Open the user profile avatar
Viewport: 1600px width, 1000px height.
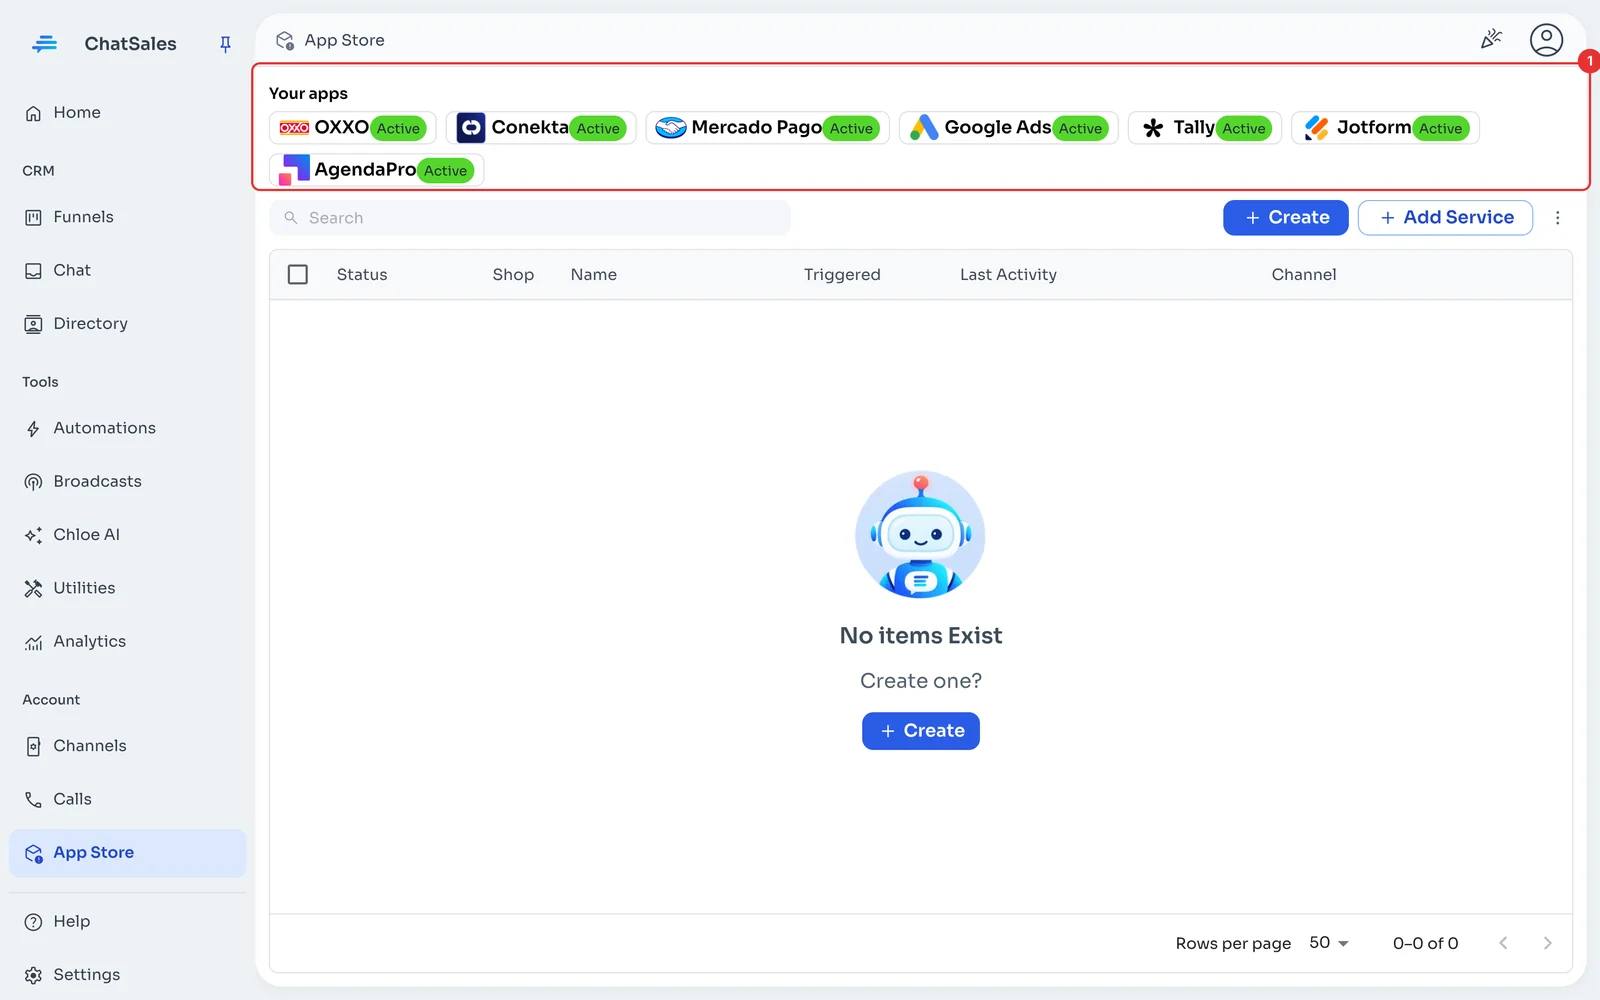[1546, 40]
